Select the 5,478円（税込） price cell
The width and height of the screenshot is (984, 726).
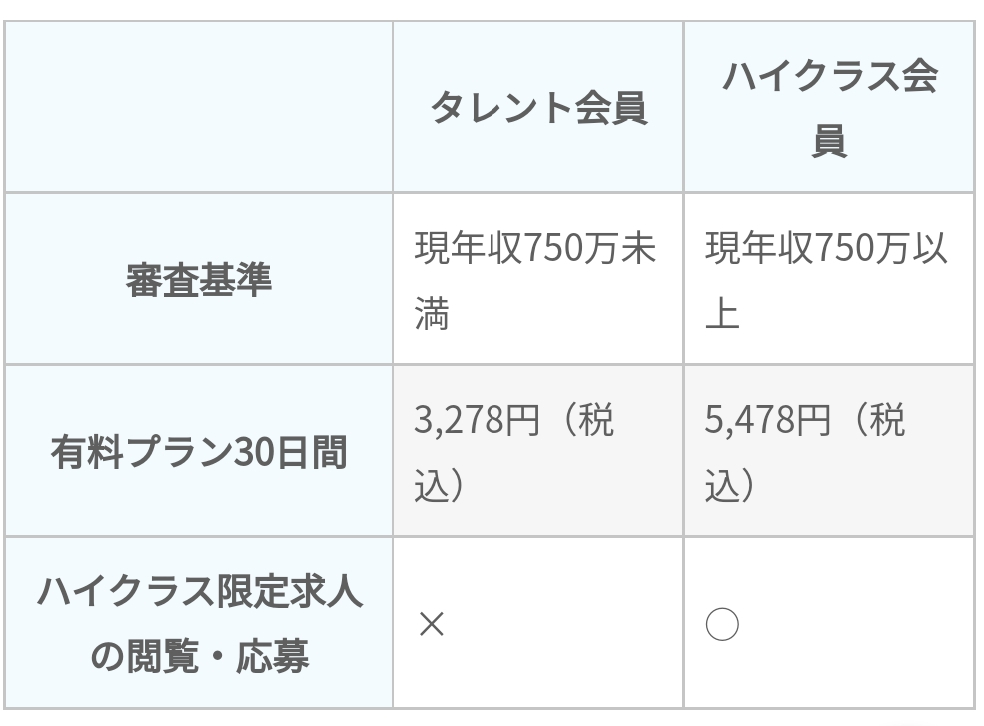pos(829,451)
